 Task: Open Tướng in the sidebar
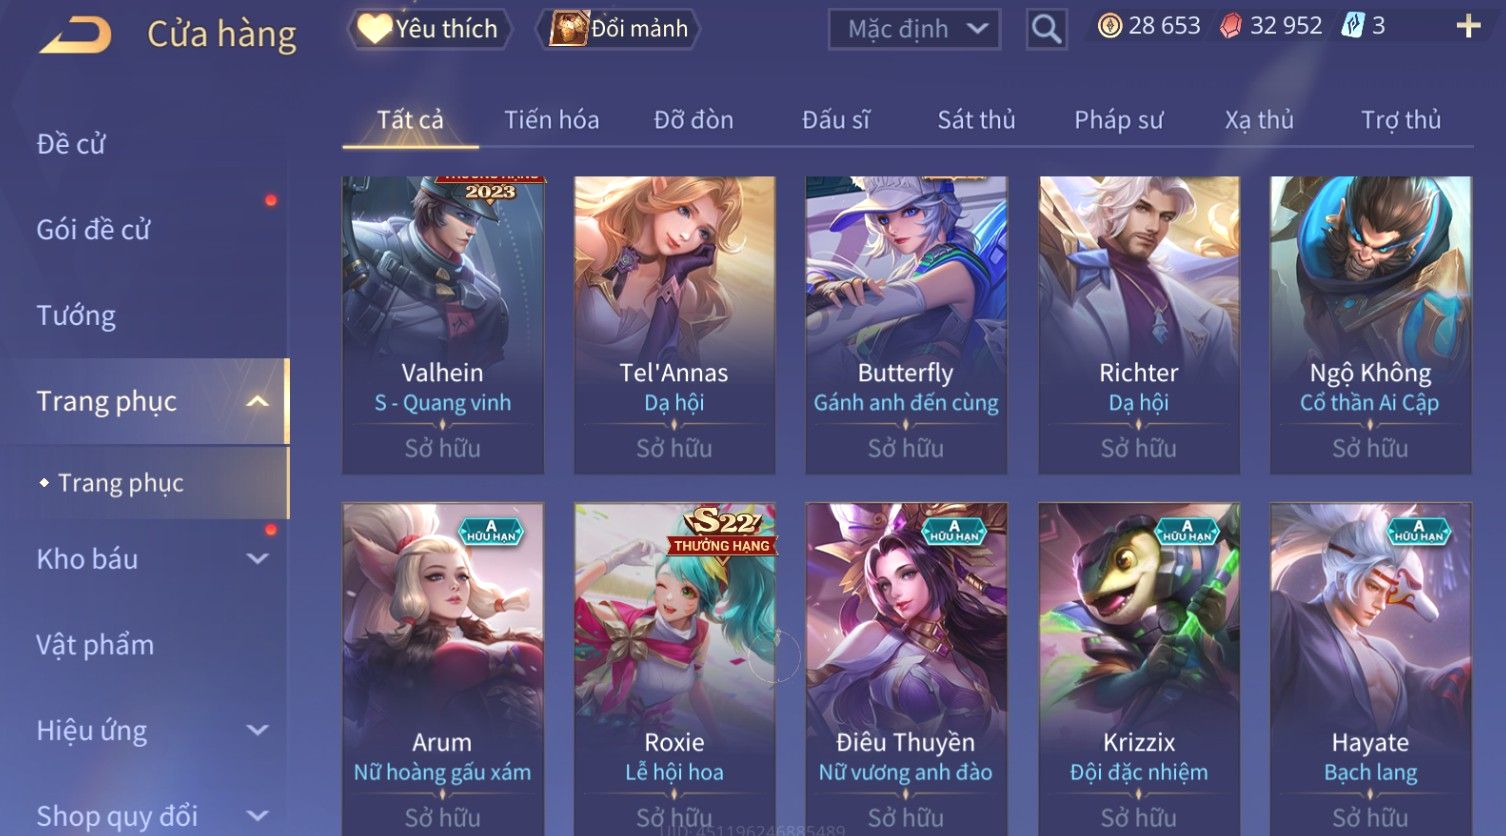click(76, 316)
